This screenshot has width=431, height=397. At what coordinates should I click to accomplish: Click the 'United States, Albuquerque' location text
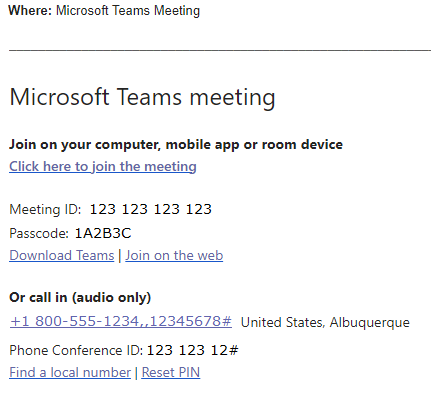[x=325, y=322]
